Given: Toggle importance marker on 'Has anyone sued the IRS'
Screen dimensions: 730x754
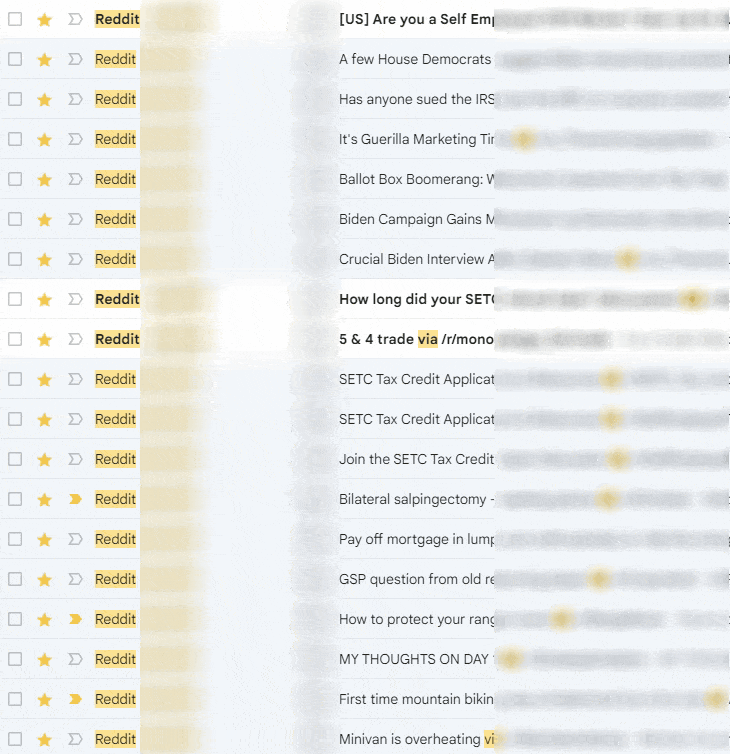Looking at the screenshot, I should click(x=75, y=99).
